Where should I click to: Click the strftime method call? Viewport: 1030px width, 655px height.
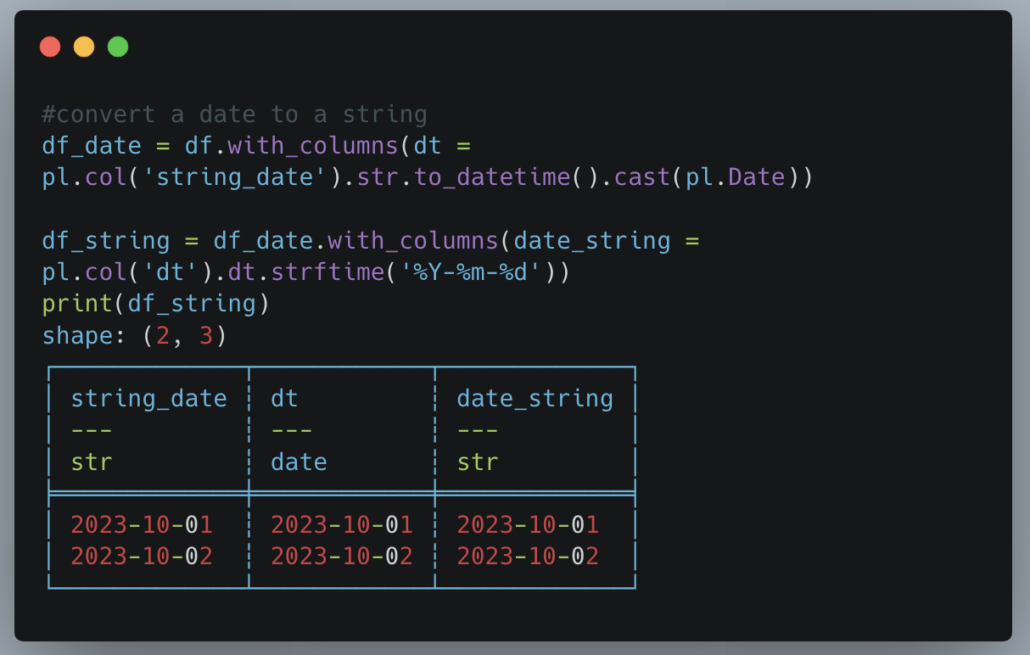327,272
